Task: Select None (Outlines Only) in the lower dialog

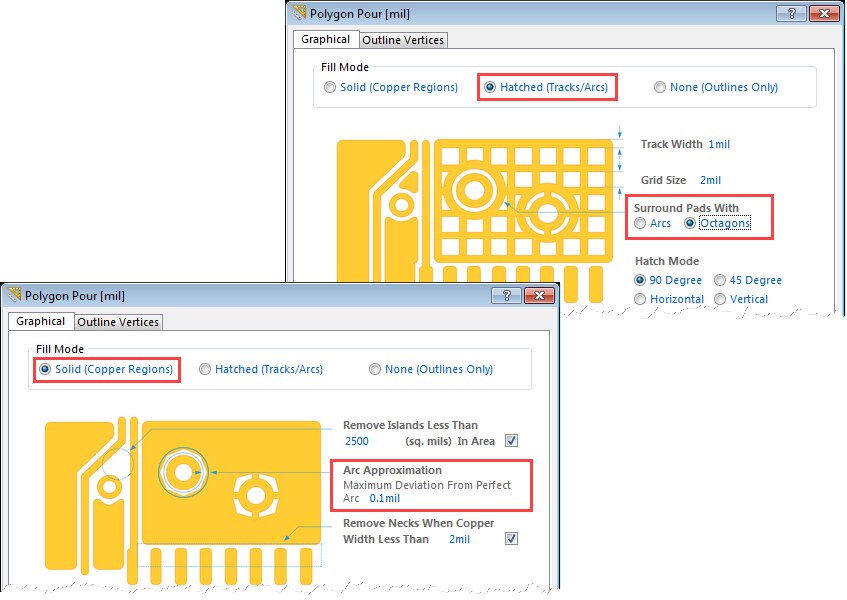Action: tap(376, 369)
